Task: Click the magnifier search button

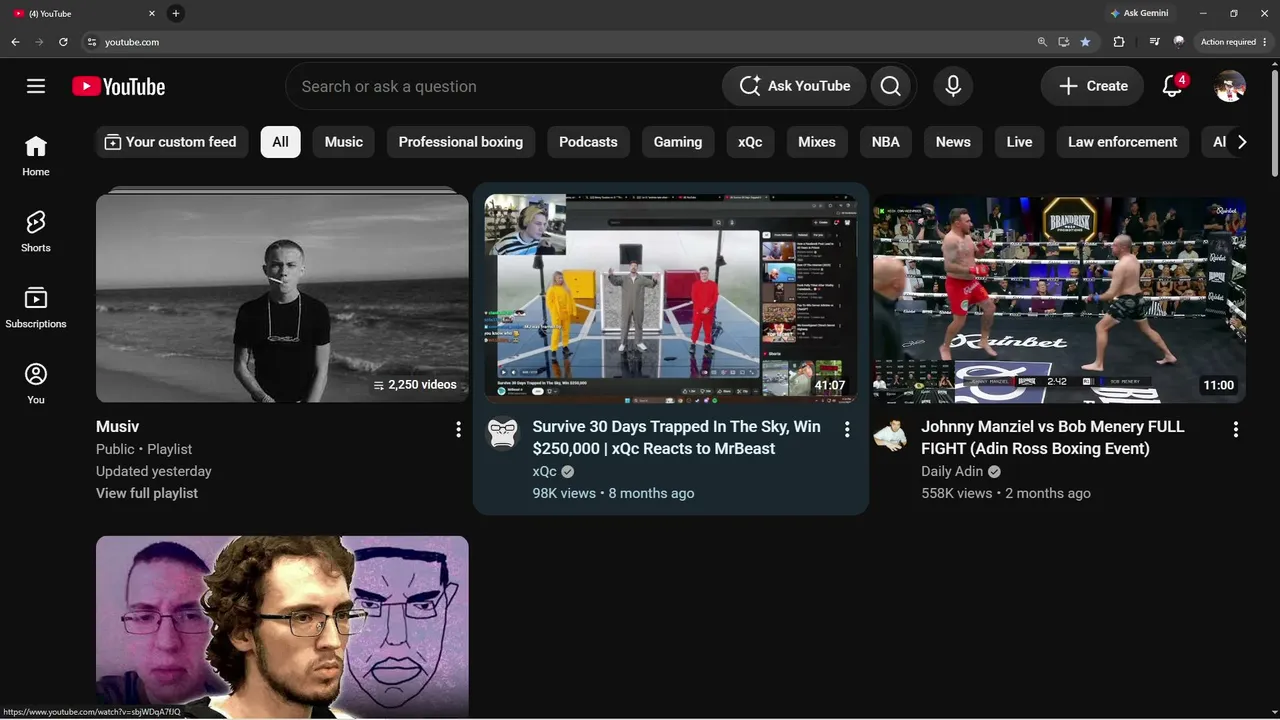Action: click(x=891, y=86)
